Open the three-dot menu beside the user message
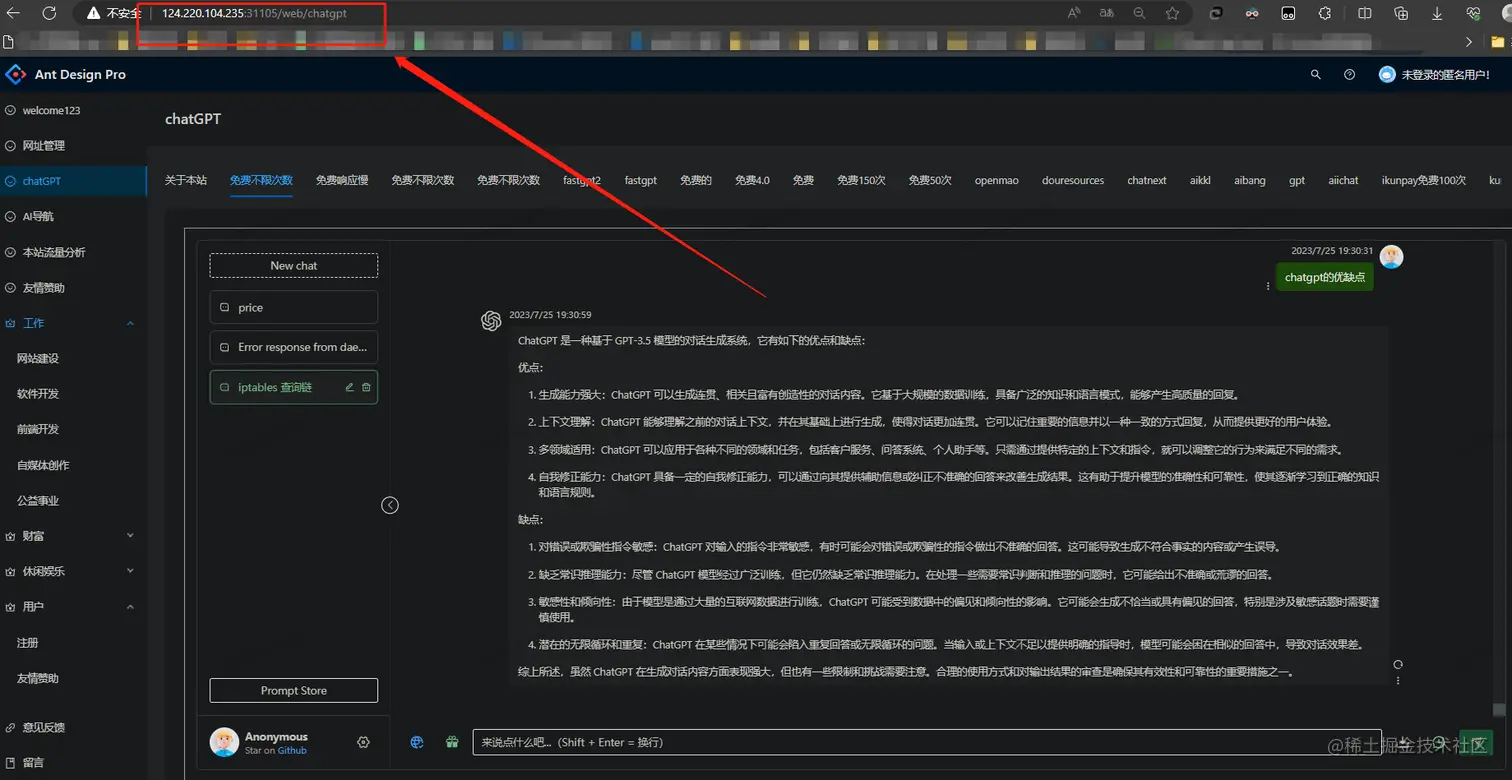Image resolution: width=1512 pixels, height=780 pixels. pyautogui.click(x=1268, y=286)
